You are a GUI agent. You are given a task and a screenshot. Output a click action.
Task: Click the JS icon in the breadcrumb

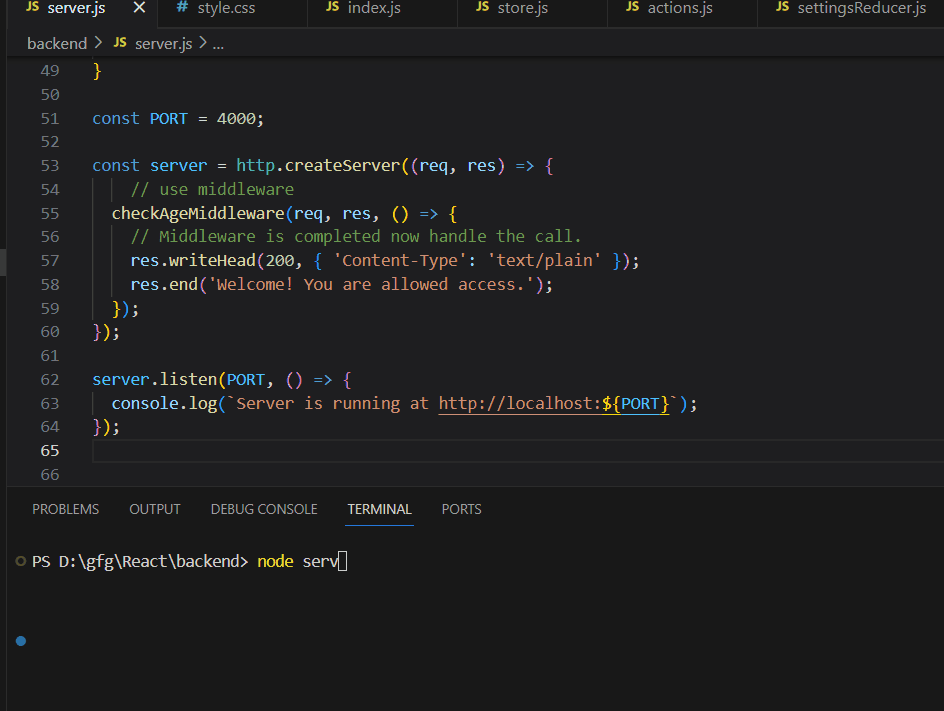(120, 43)
